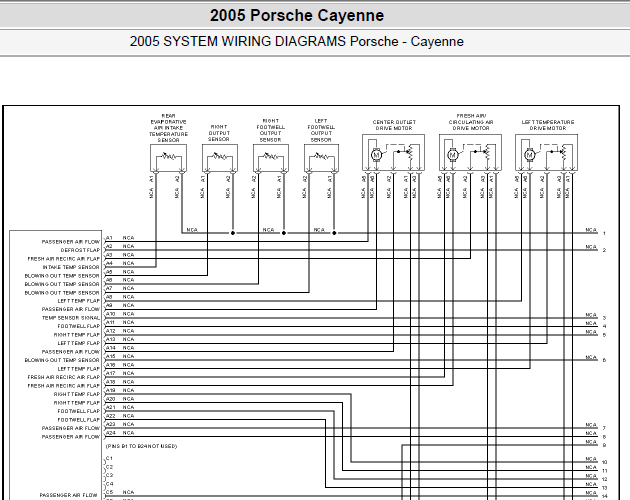Viewport: 630px width, 500px height.
Task: Click the 'INTAKE TEMP SENSOR' pin description
Action: tap(71, 267)
